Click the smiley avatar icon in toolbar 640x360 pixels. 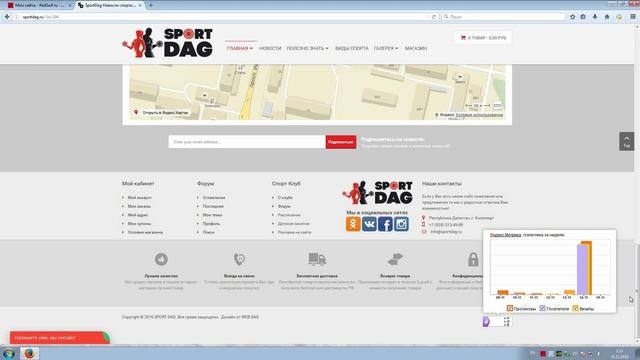click(619, 17)
